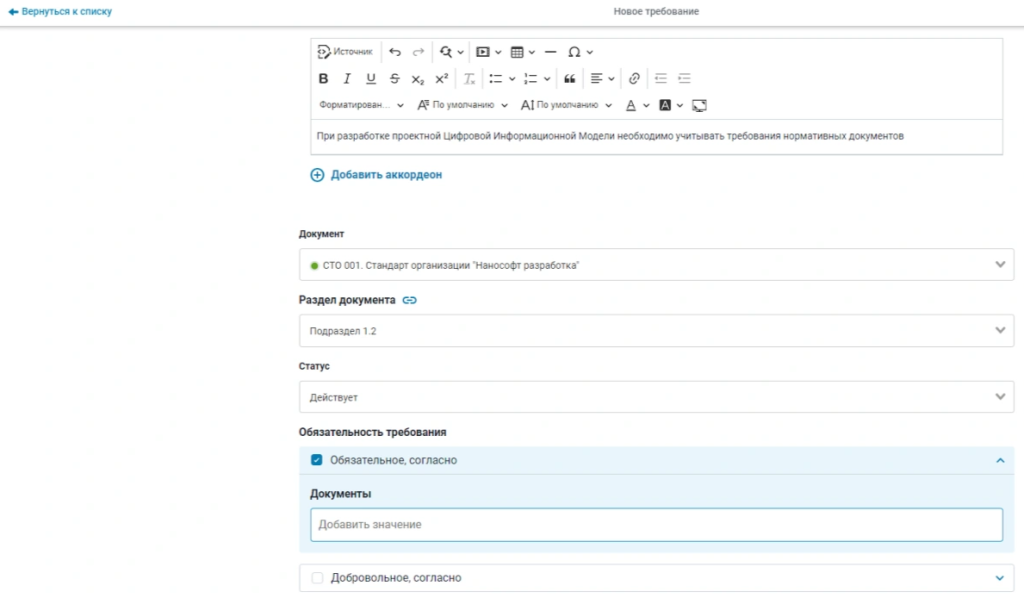Screen dimensions: 1024x598
Task: Collapse the 'Обязательное, согласно' section
Action: (997, 460)
